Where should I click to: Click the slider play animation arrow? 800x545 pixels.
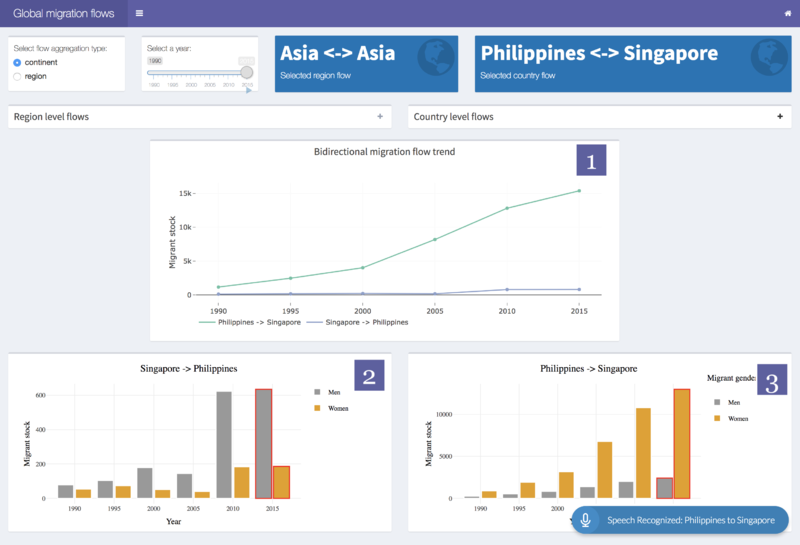coord(249,90)
